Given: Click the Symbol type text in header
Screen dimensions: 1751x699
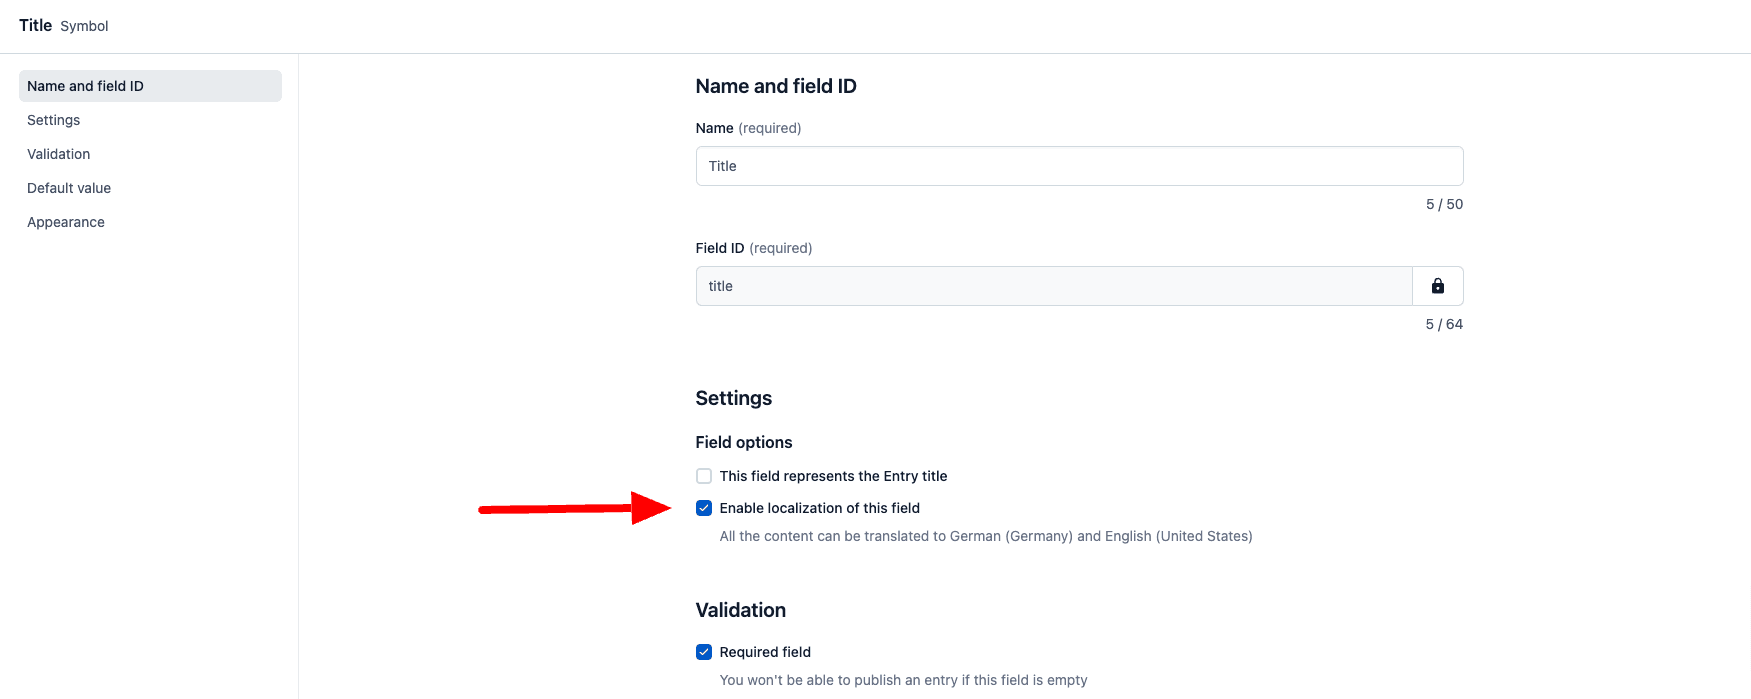Looking at the screenshot, I should click(x=84, y=26).
